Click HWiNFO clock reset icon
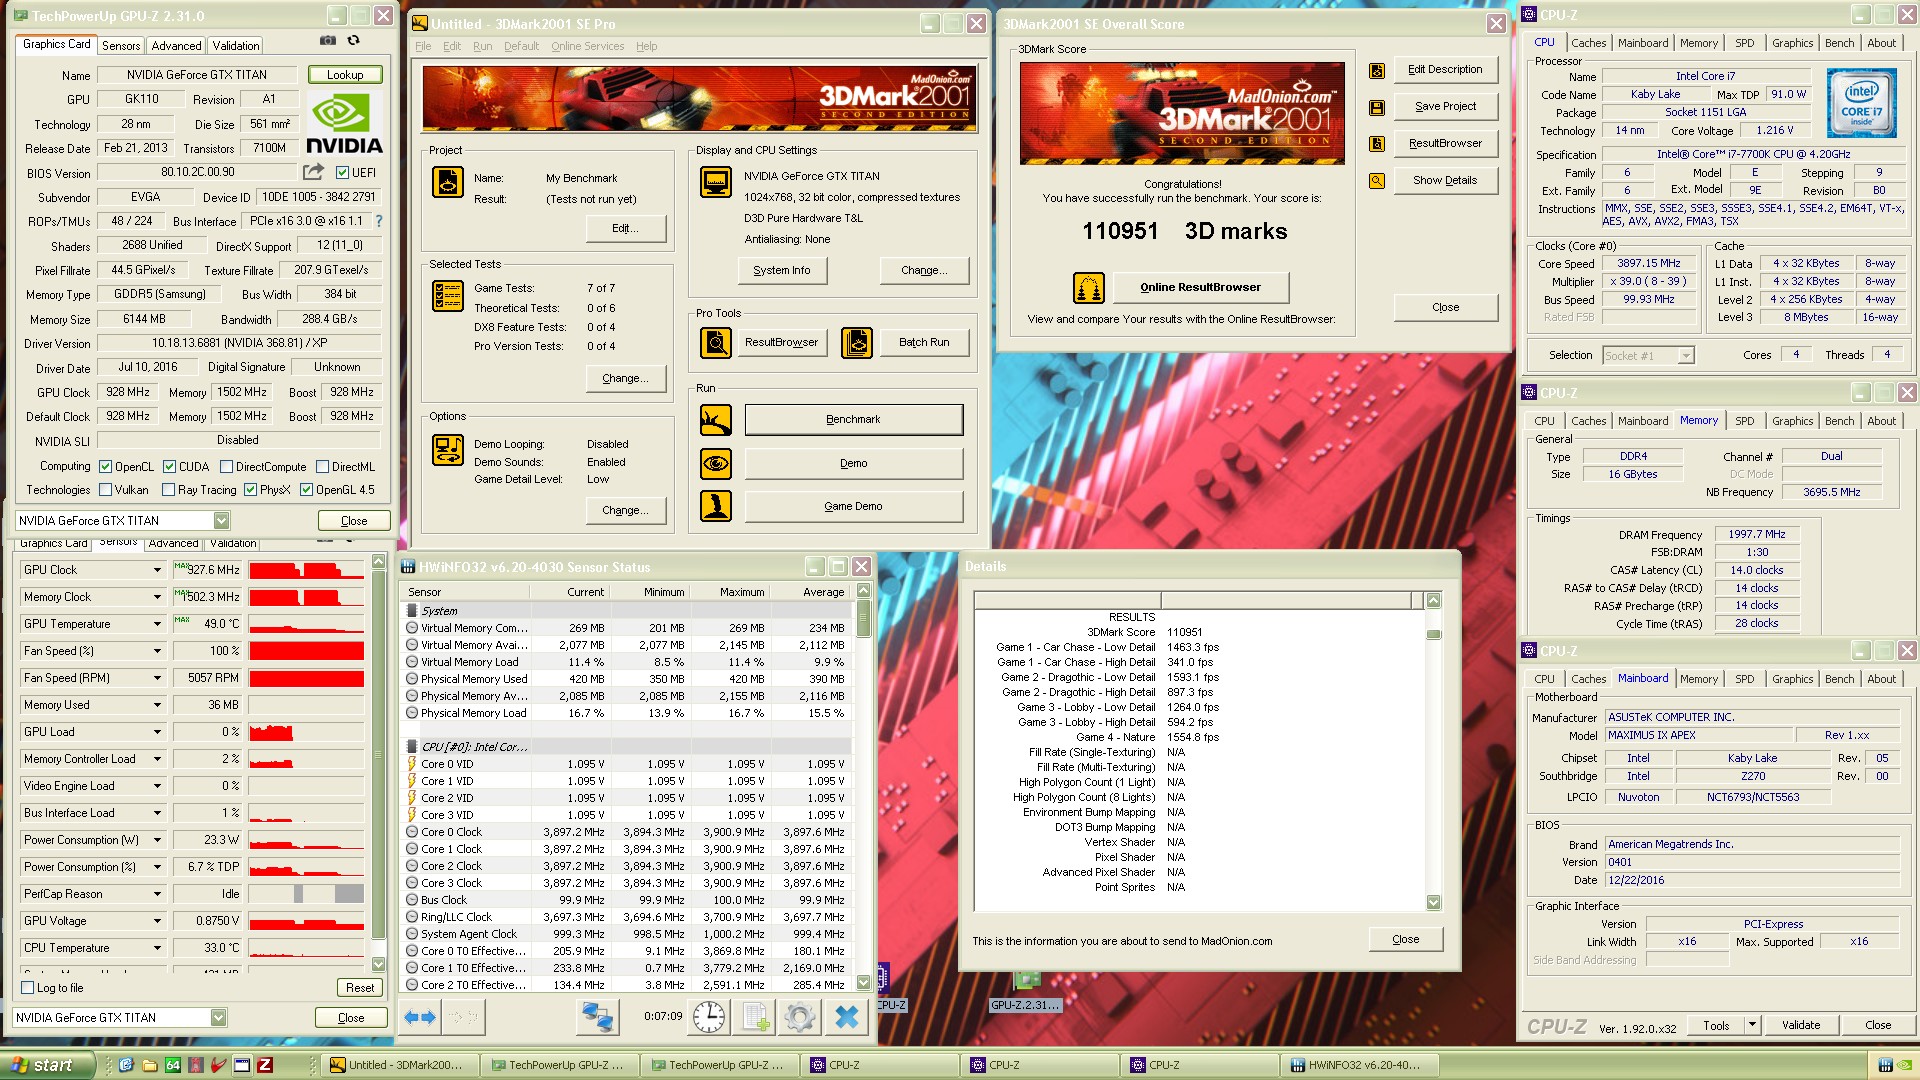 [709, 1017]
